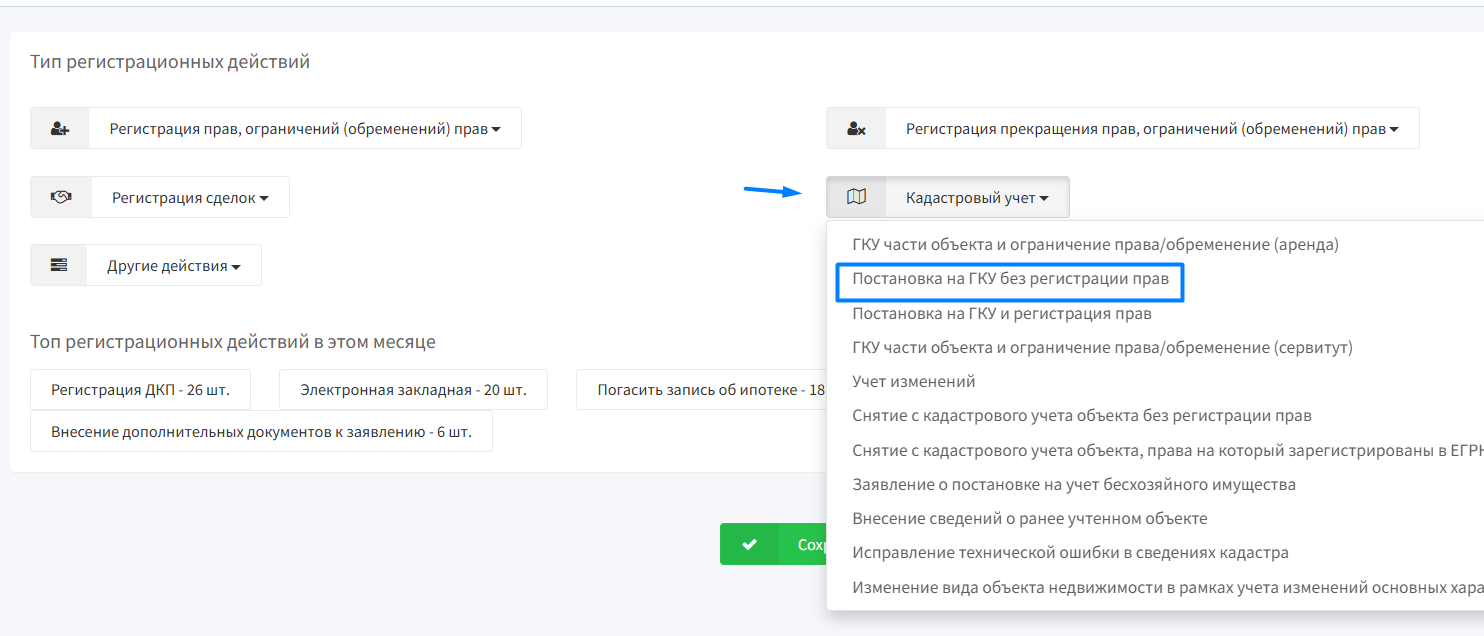Open Регистрация прекращения прав dropdown
Screen dimensions: 1484x636
pos(1151,129)
